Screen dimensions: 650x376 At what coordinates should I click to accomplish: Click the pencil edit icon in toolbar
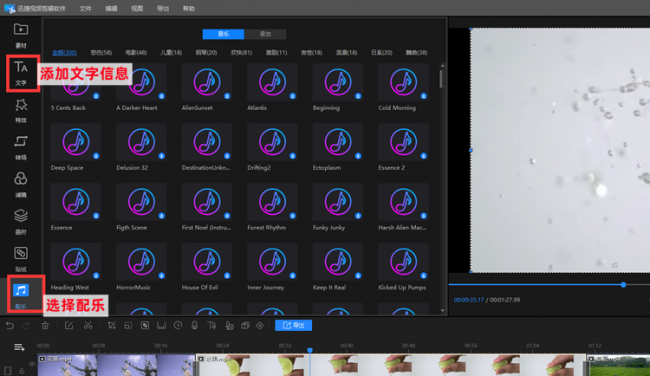69,326
